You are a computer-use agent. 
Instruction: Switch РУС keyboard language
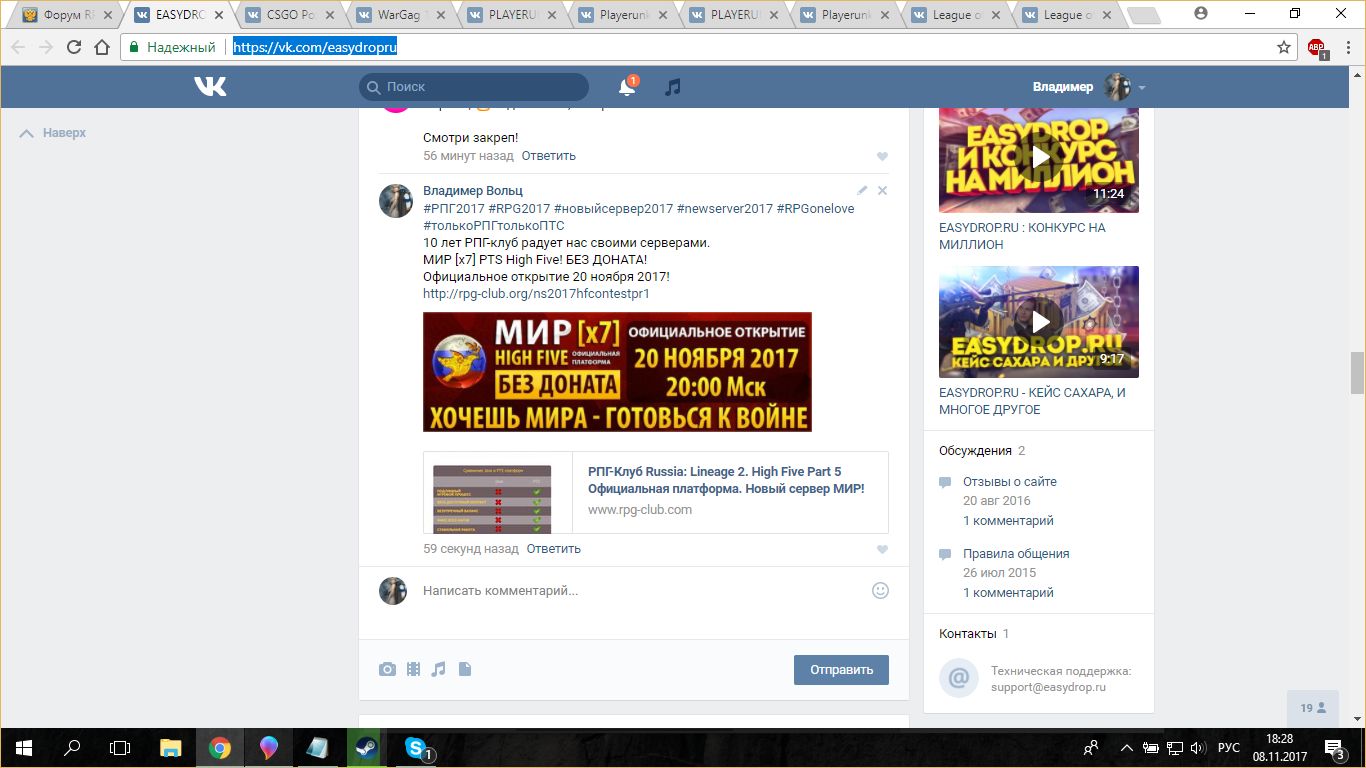[x=1228, y=747]
